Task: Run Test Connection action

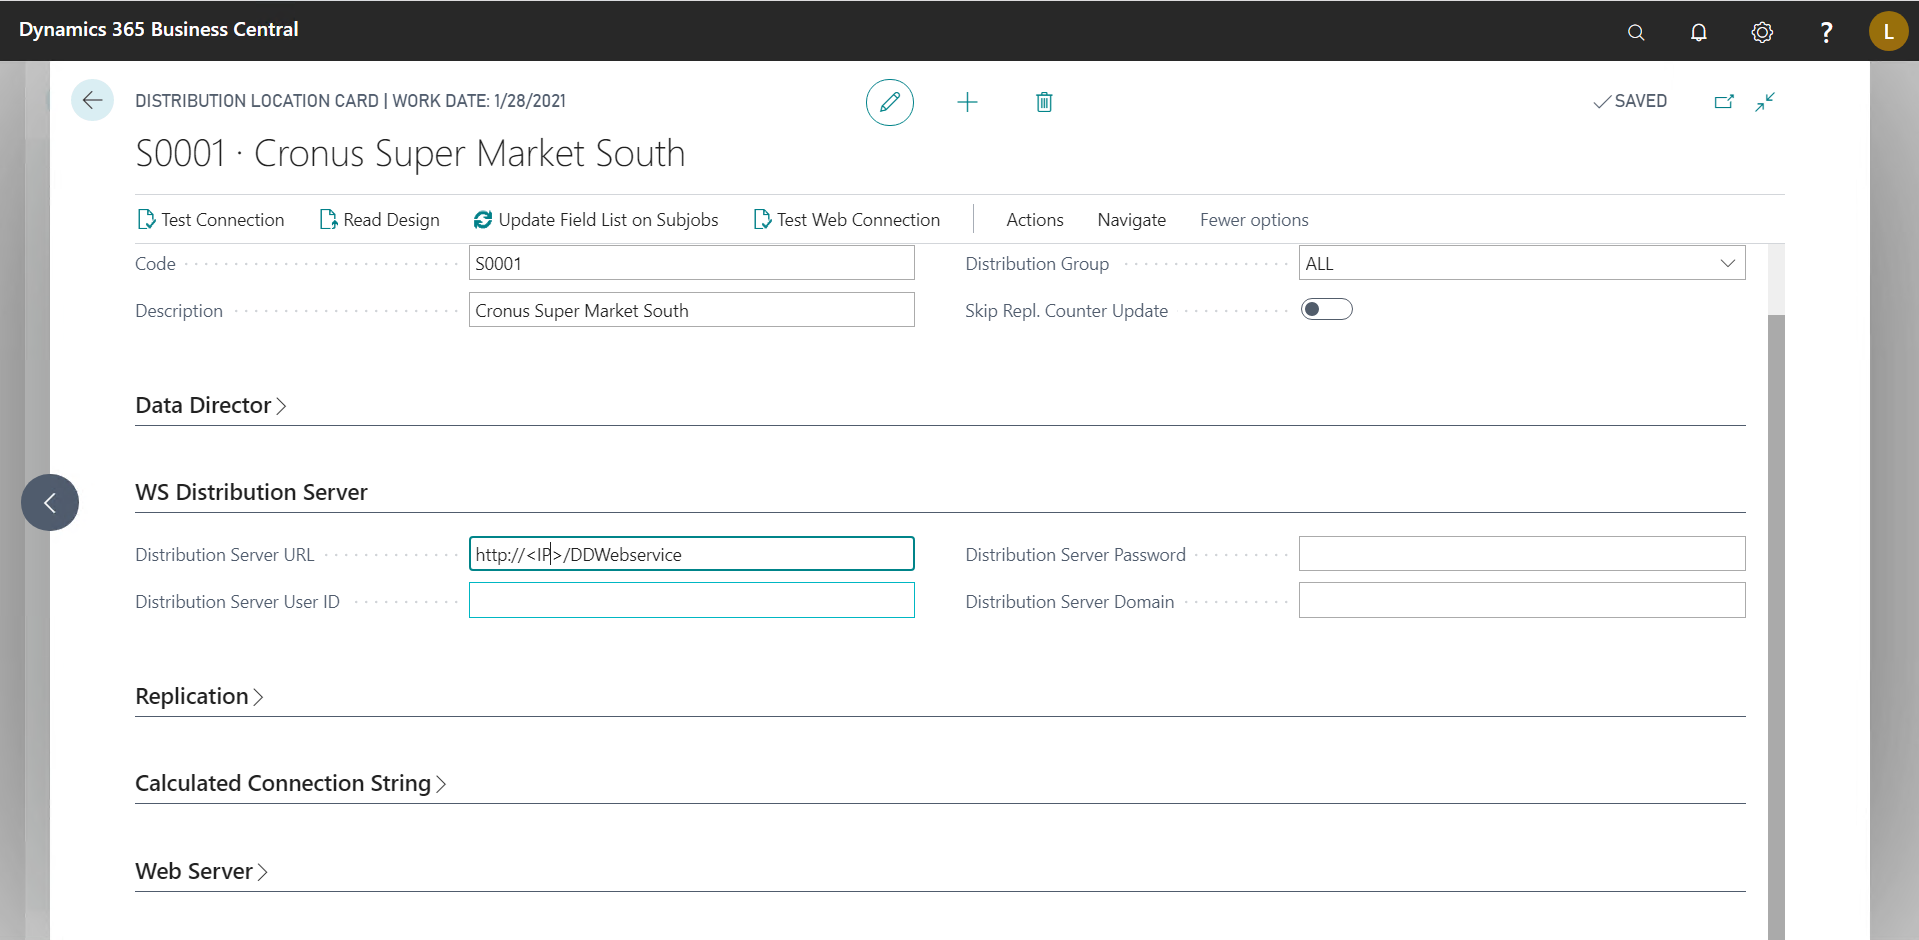Action: 211,220
